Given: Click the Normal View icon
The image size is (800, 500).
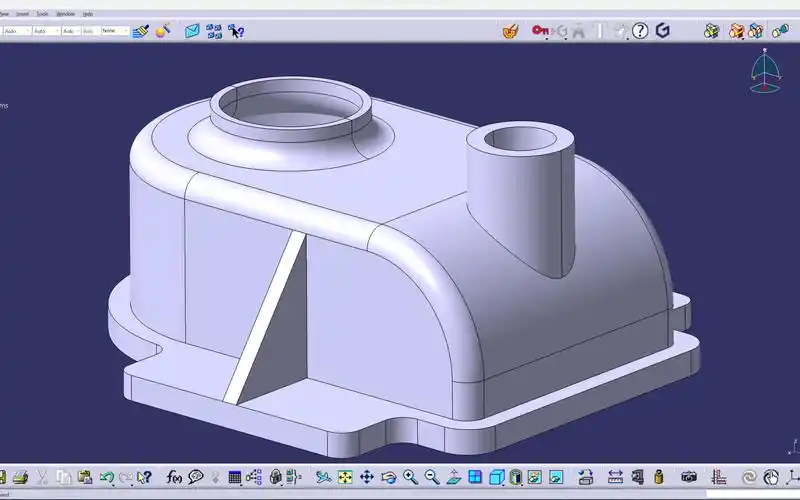Looking at the screenshot, I should 454,477.
